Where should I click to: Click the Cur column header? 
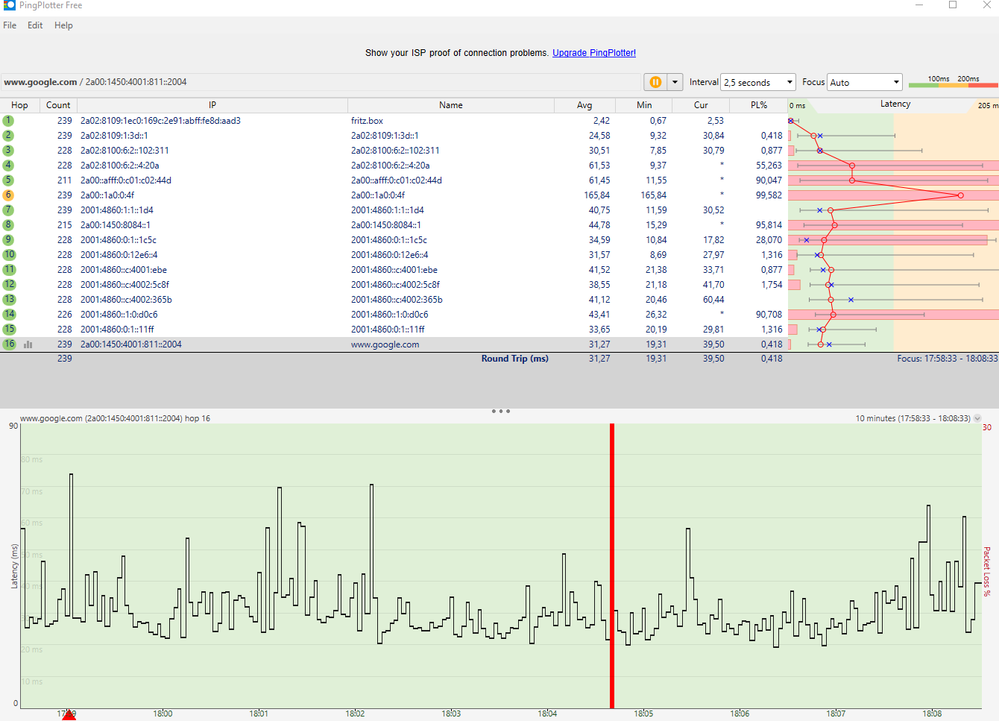pyautogui.click(x=701, y=105)
